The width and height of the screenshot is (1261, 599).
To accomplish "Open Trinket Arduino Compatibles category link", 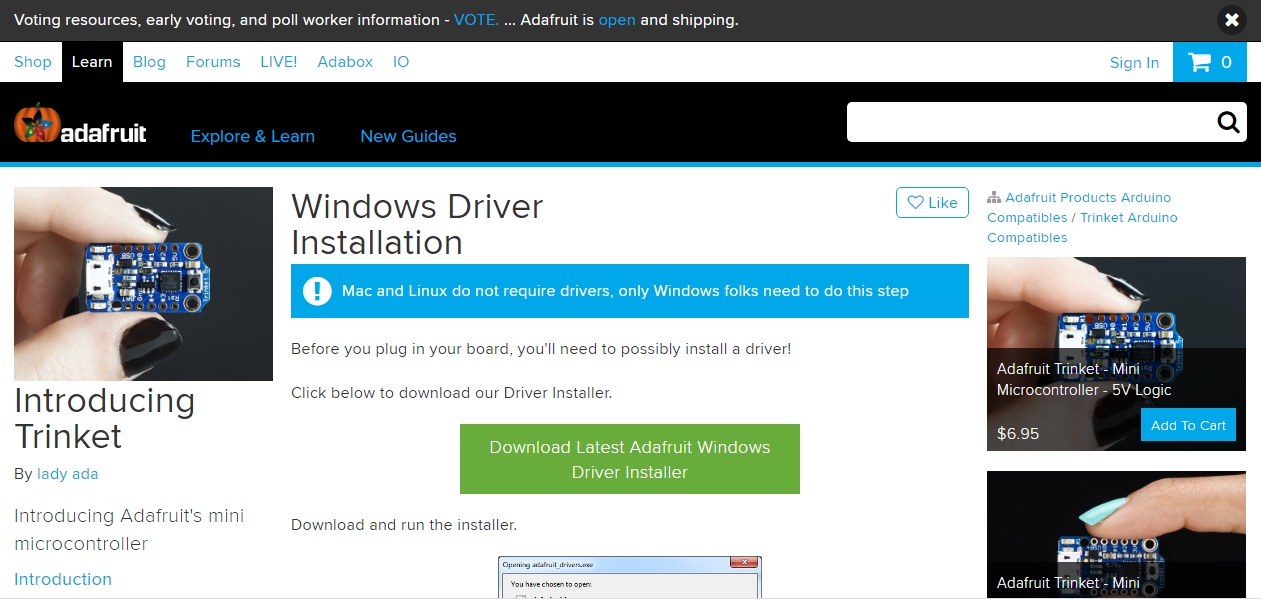I will 1082,227.
